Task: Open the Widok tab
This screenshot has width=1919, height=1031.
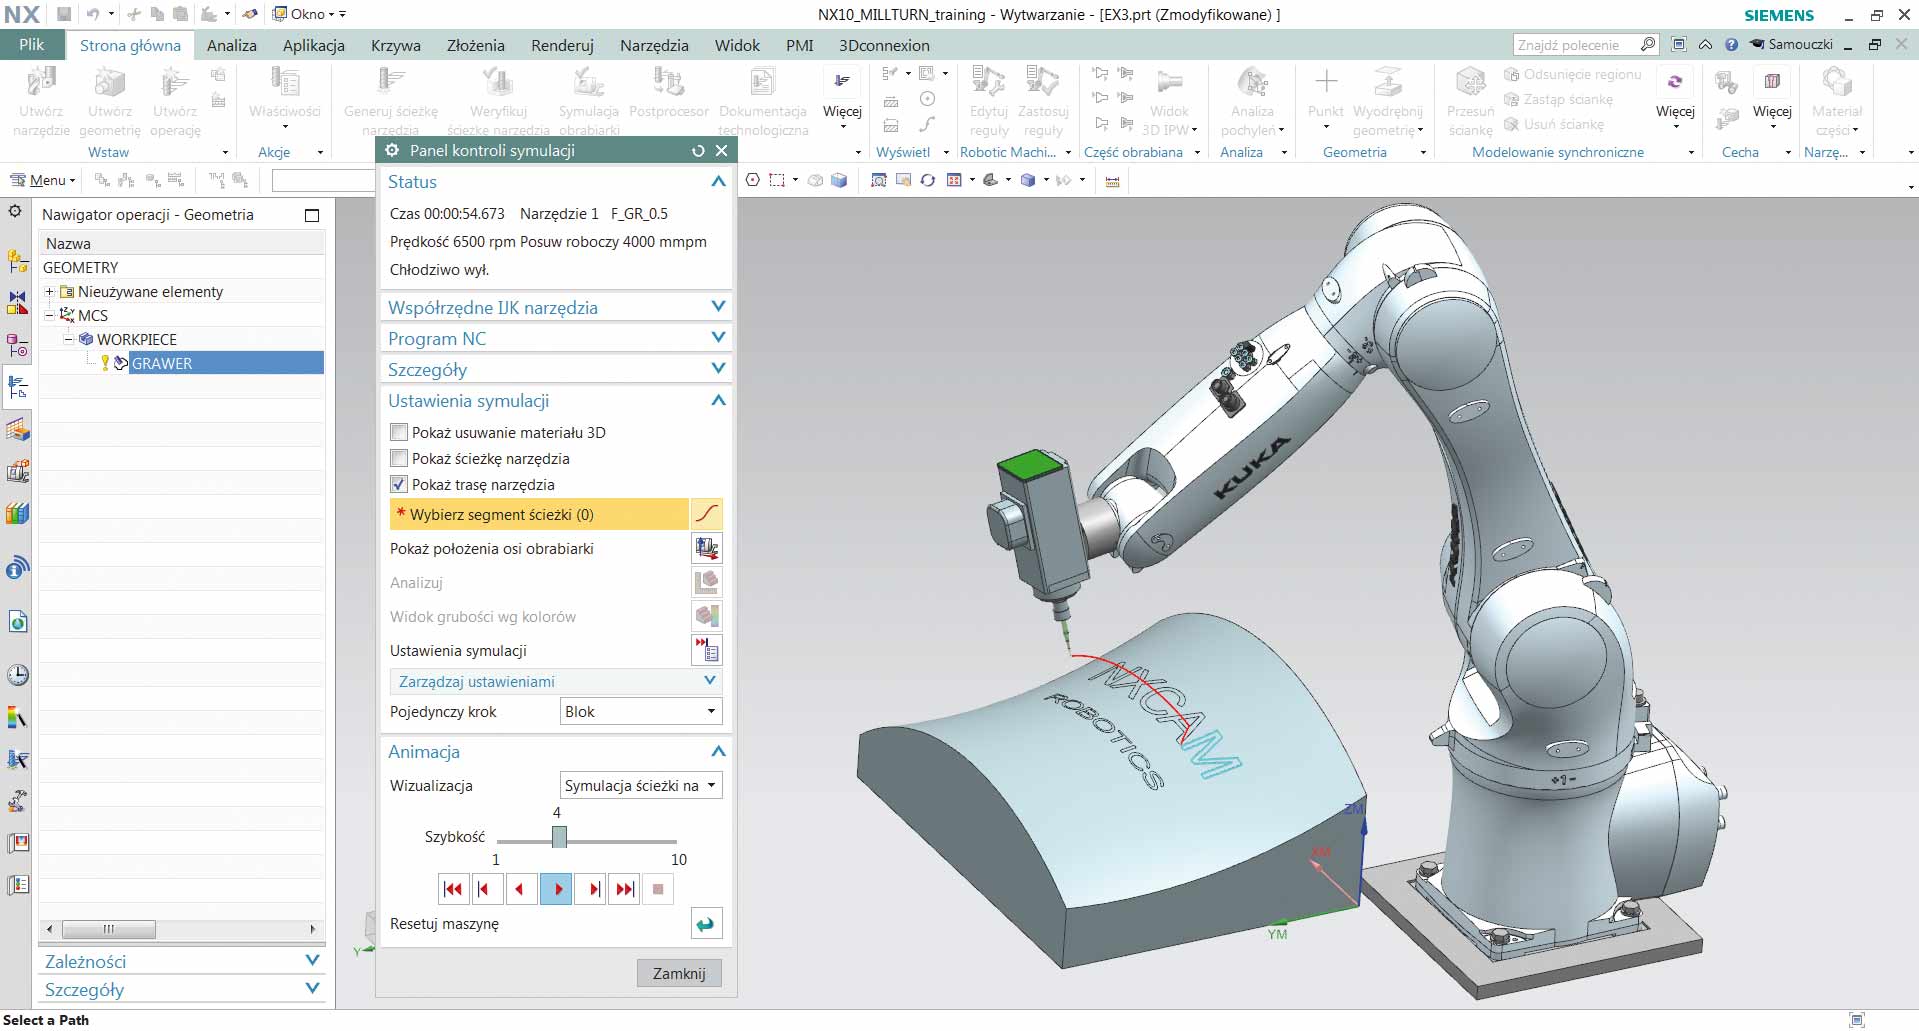Action: (x=737, y=45)
